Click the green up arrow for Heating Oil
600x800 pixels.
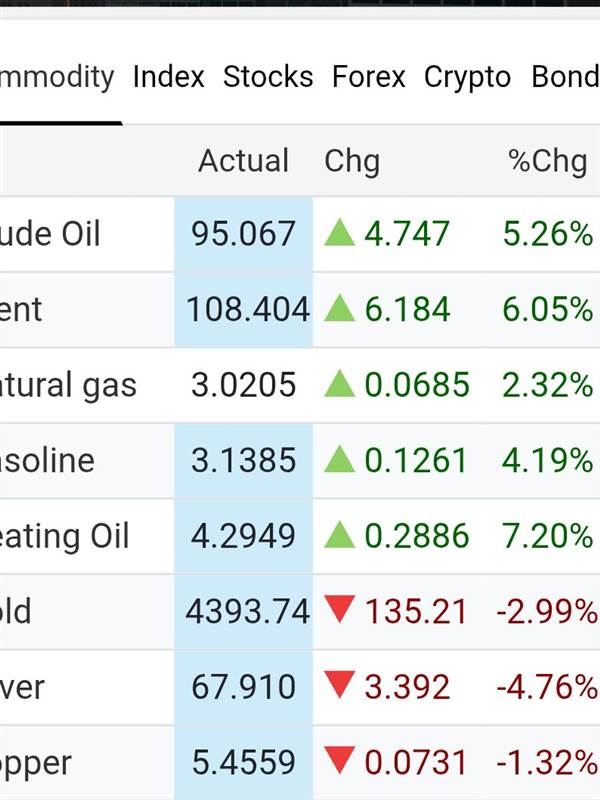340,536
